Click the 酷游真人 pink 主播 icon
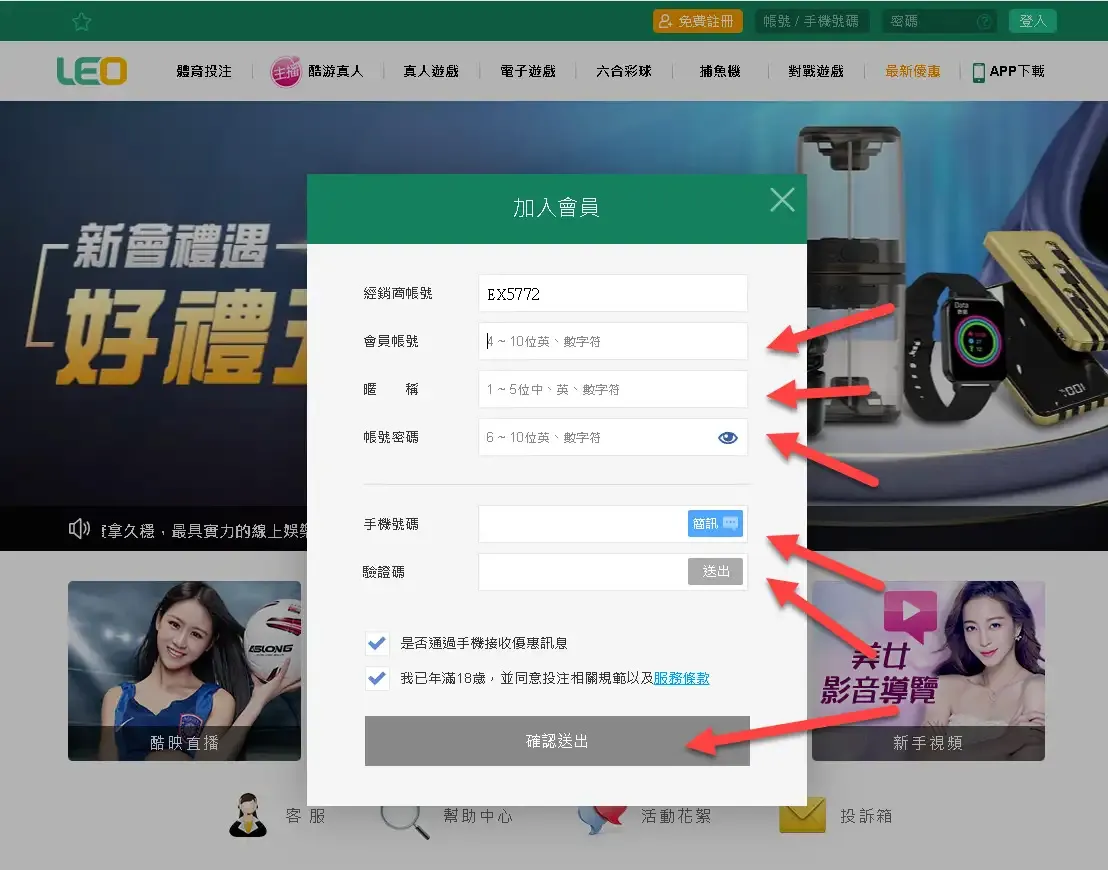 285,71
